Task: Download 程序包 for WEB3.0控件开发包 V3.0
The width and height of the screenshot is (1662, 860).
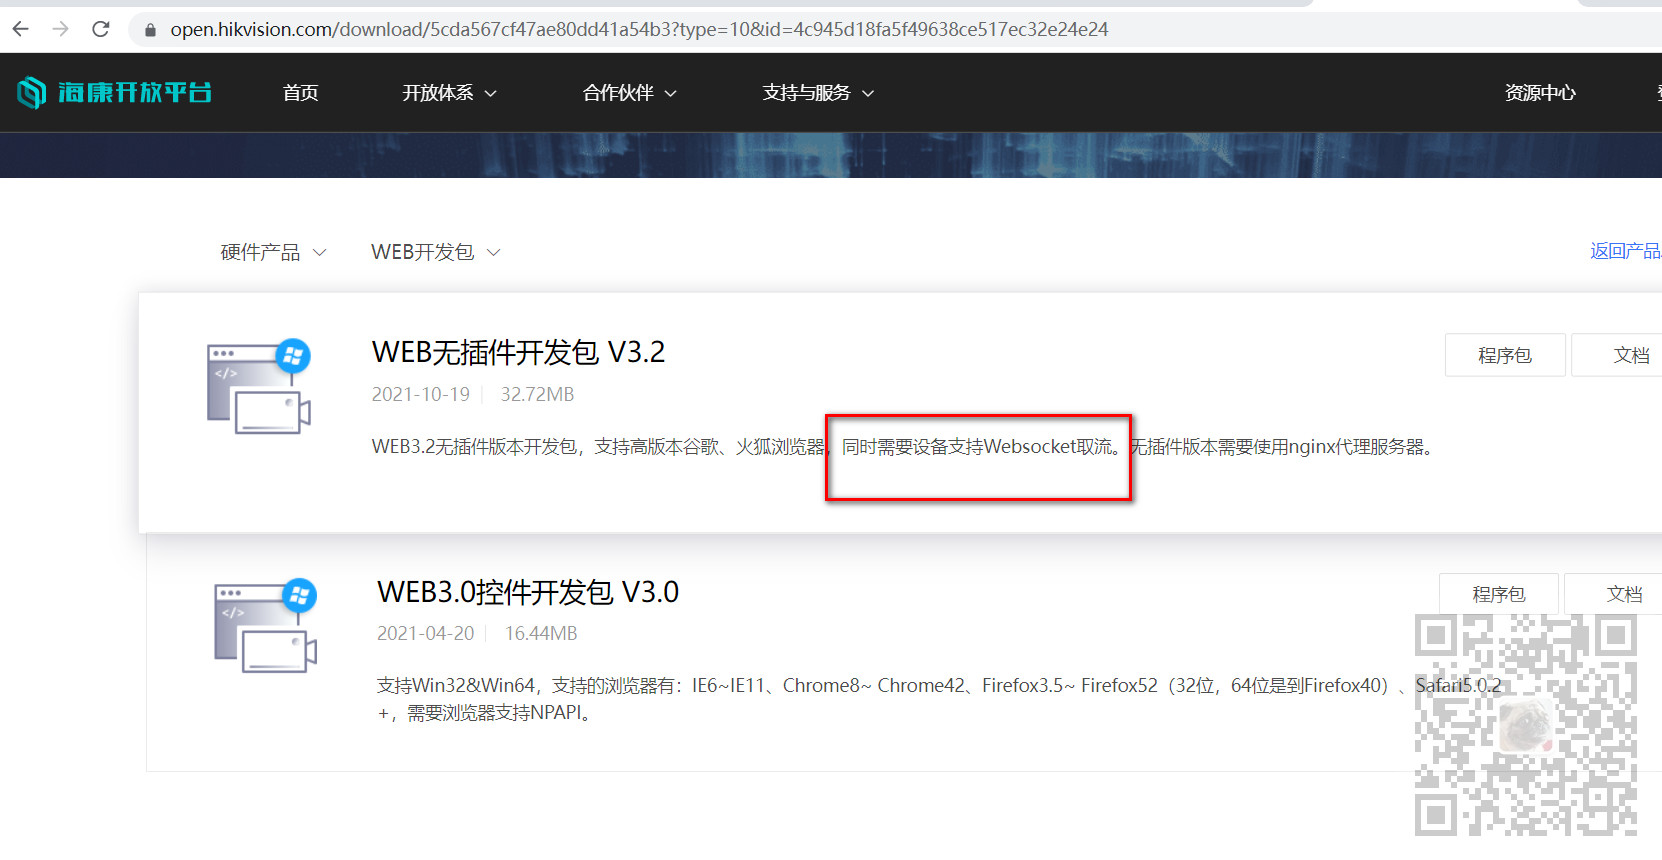Action: coord(1499,594)
